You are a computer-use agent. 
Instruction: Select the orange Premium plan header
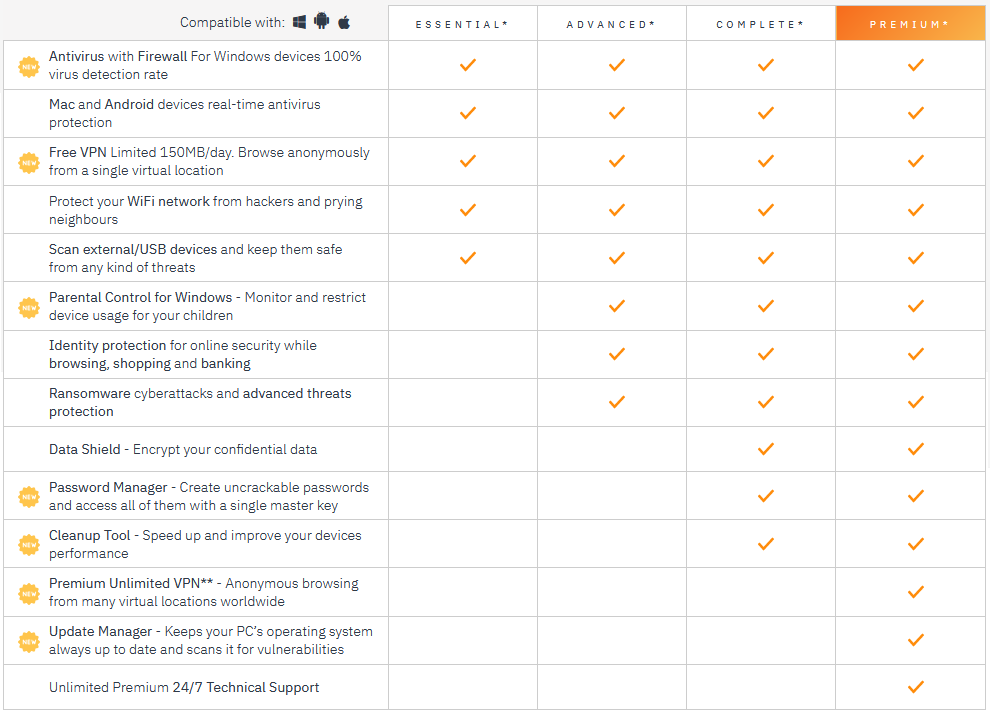[x=910, y=24]
